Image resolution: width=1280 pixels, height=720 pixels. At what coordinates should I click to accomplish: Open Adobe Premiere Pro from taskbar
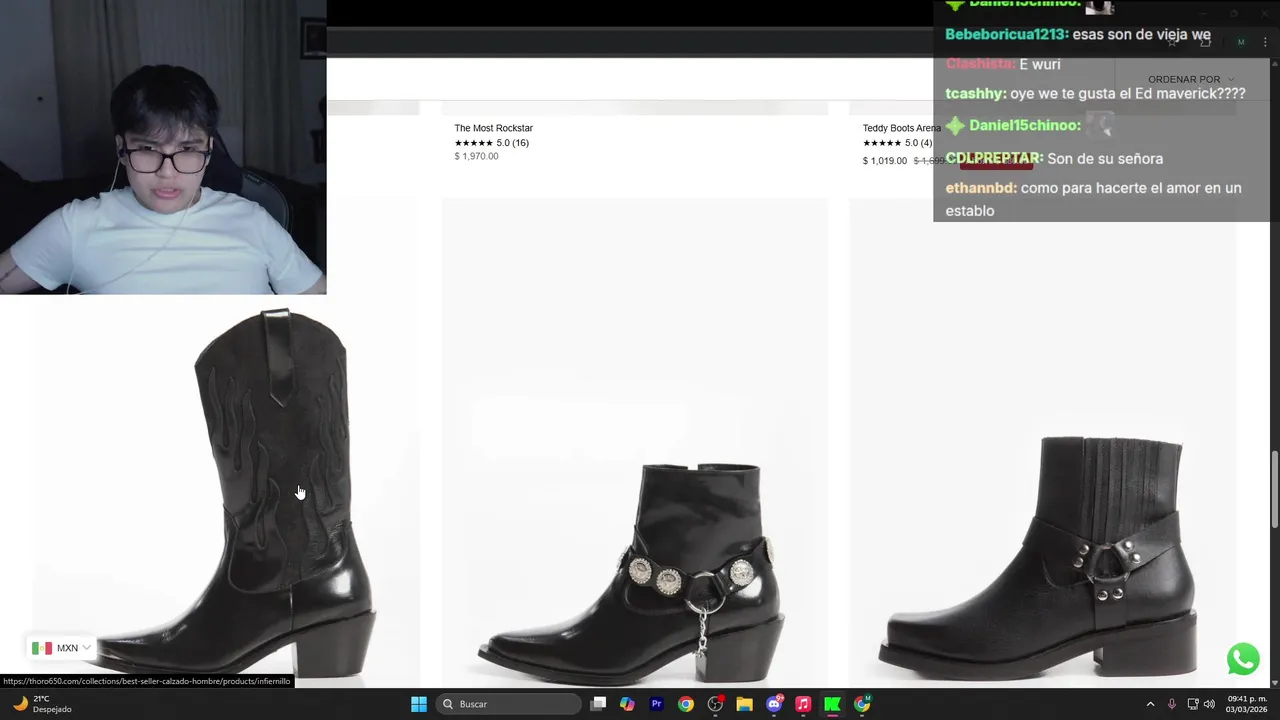pos(656,704)
